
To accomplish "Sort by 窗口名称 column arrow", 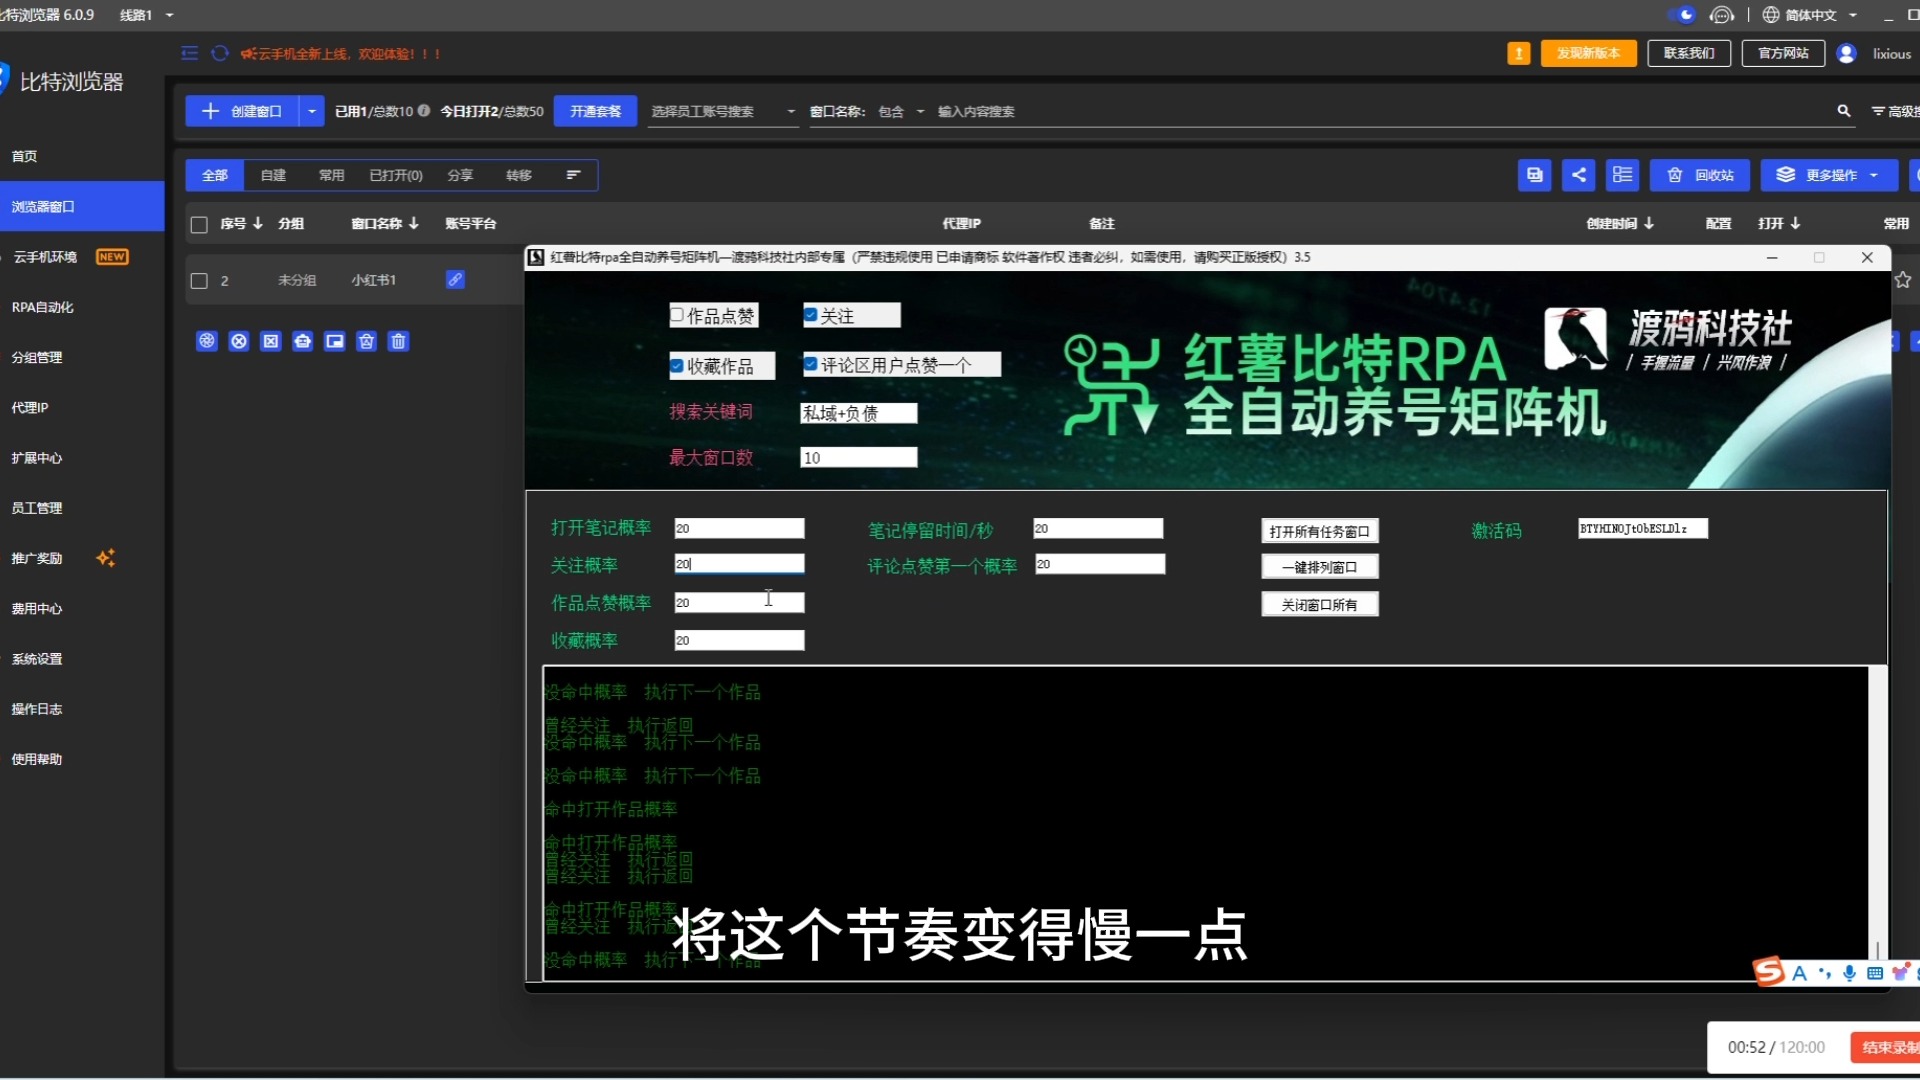I will point(413,223).
